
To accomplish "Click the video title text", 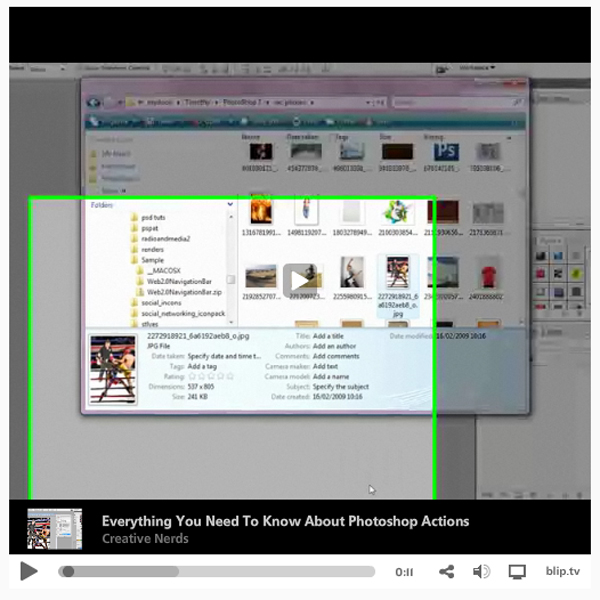I will tap(285, 521).
